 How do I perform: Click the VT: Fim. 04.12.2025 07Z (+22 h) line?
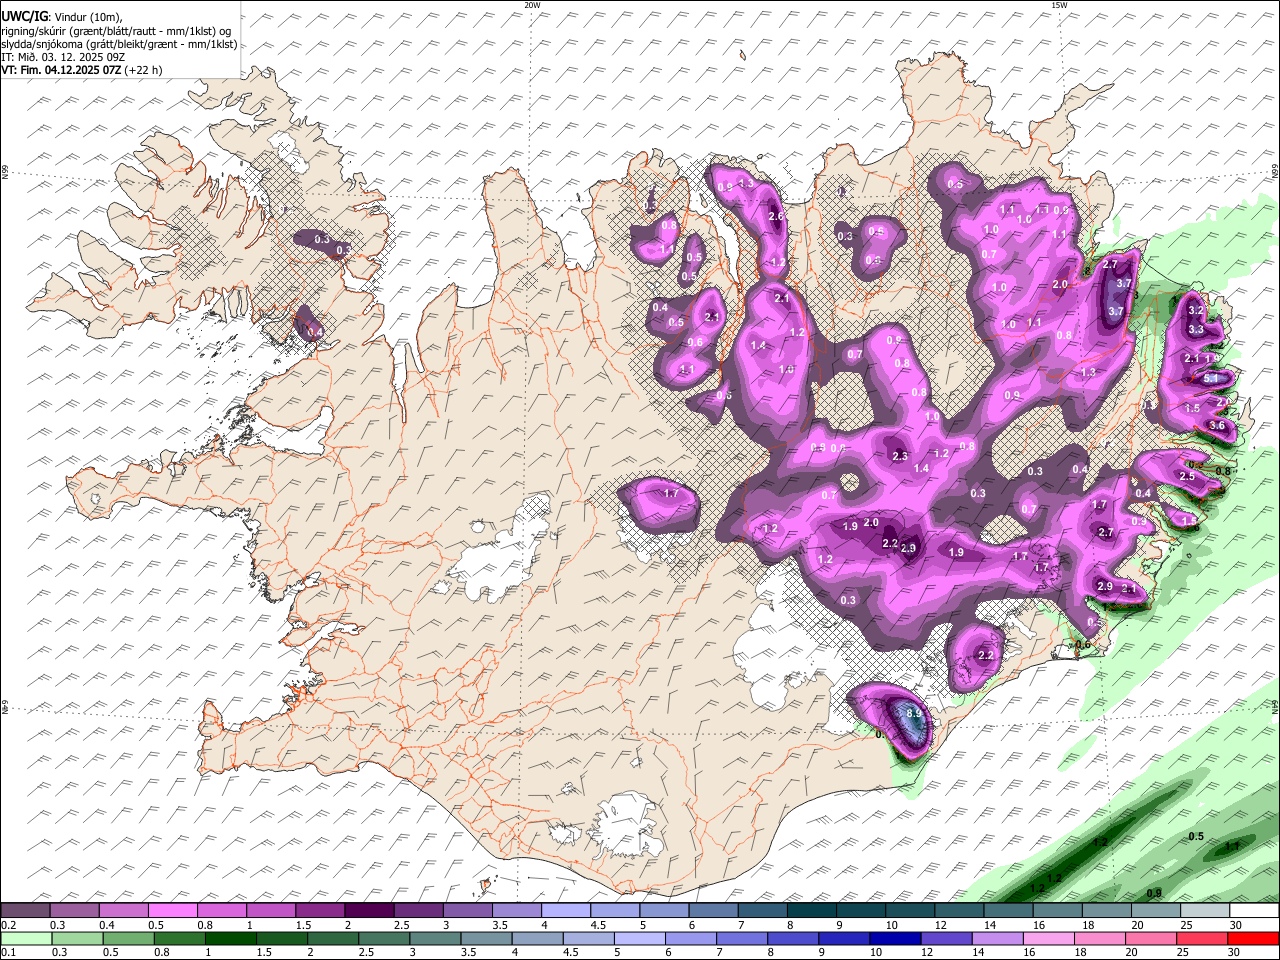point(82,70)
